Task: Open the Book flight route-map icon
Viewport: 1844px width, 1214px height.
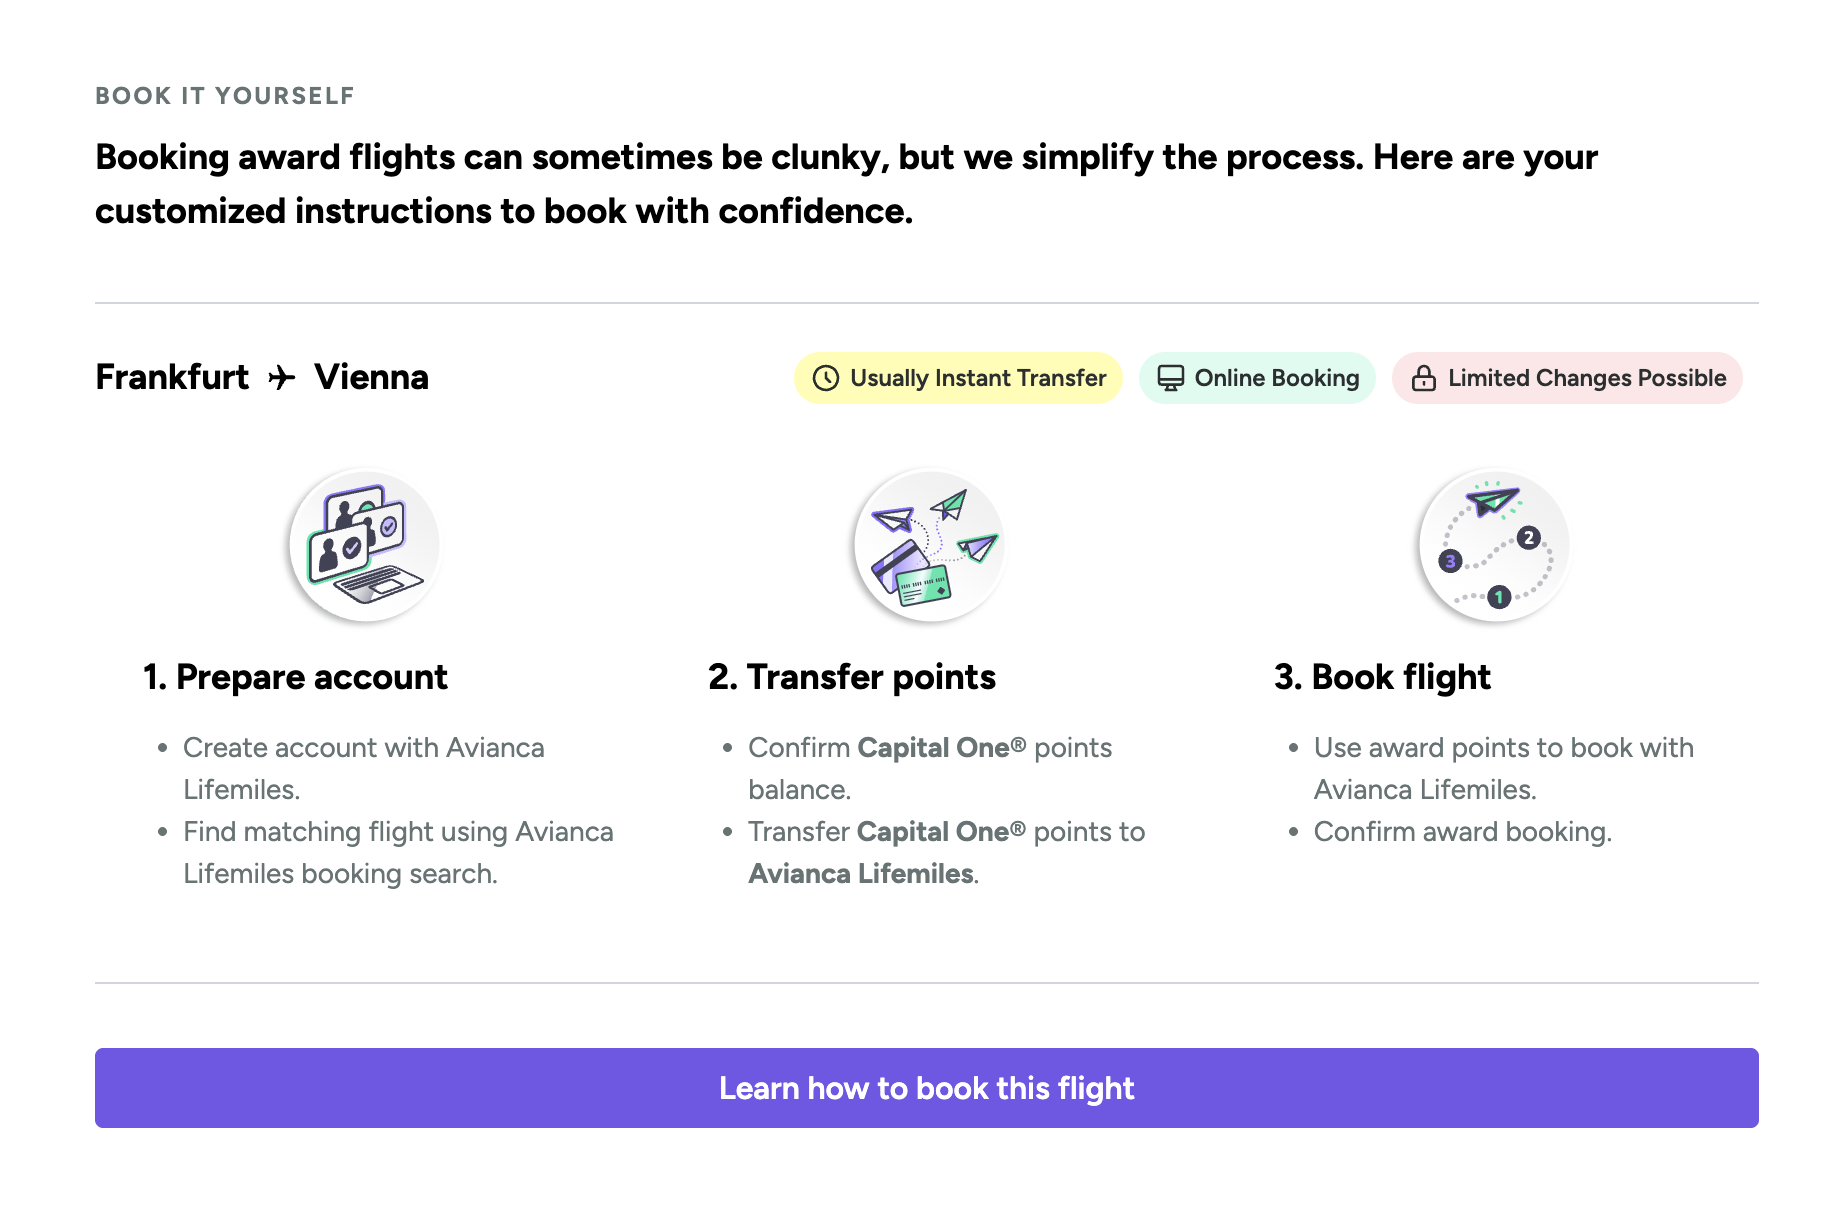Action: [x=1493, y=545]
